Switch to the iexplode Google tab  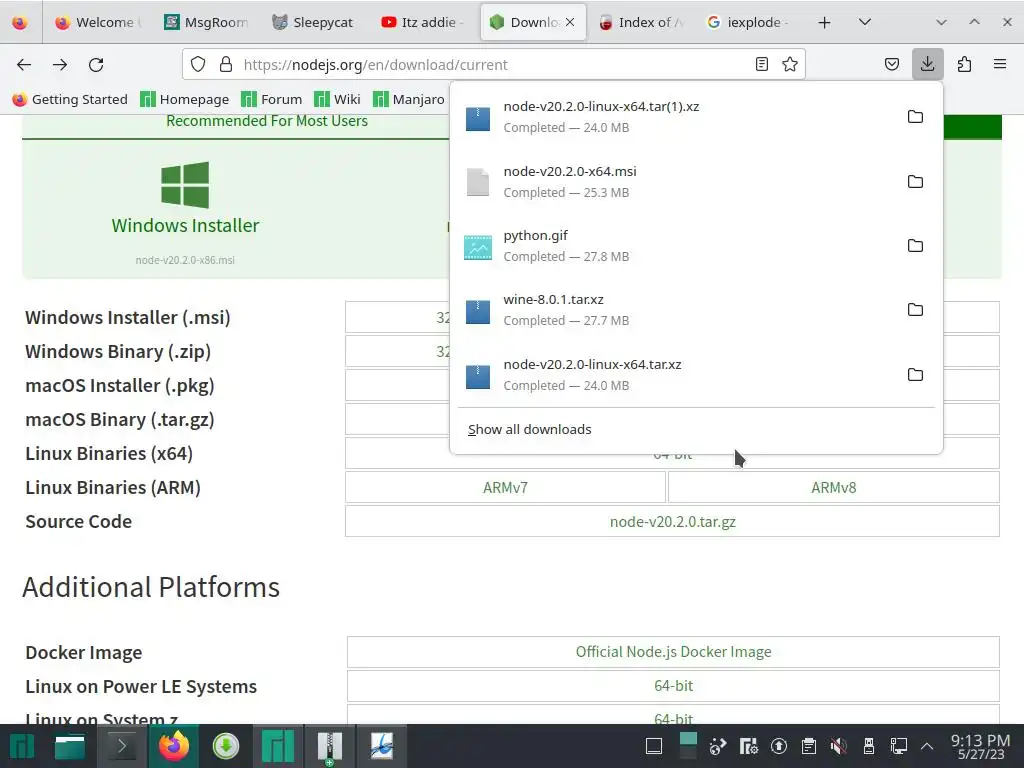pyautogui.click(x=750, y=22)
